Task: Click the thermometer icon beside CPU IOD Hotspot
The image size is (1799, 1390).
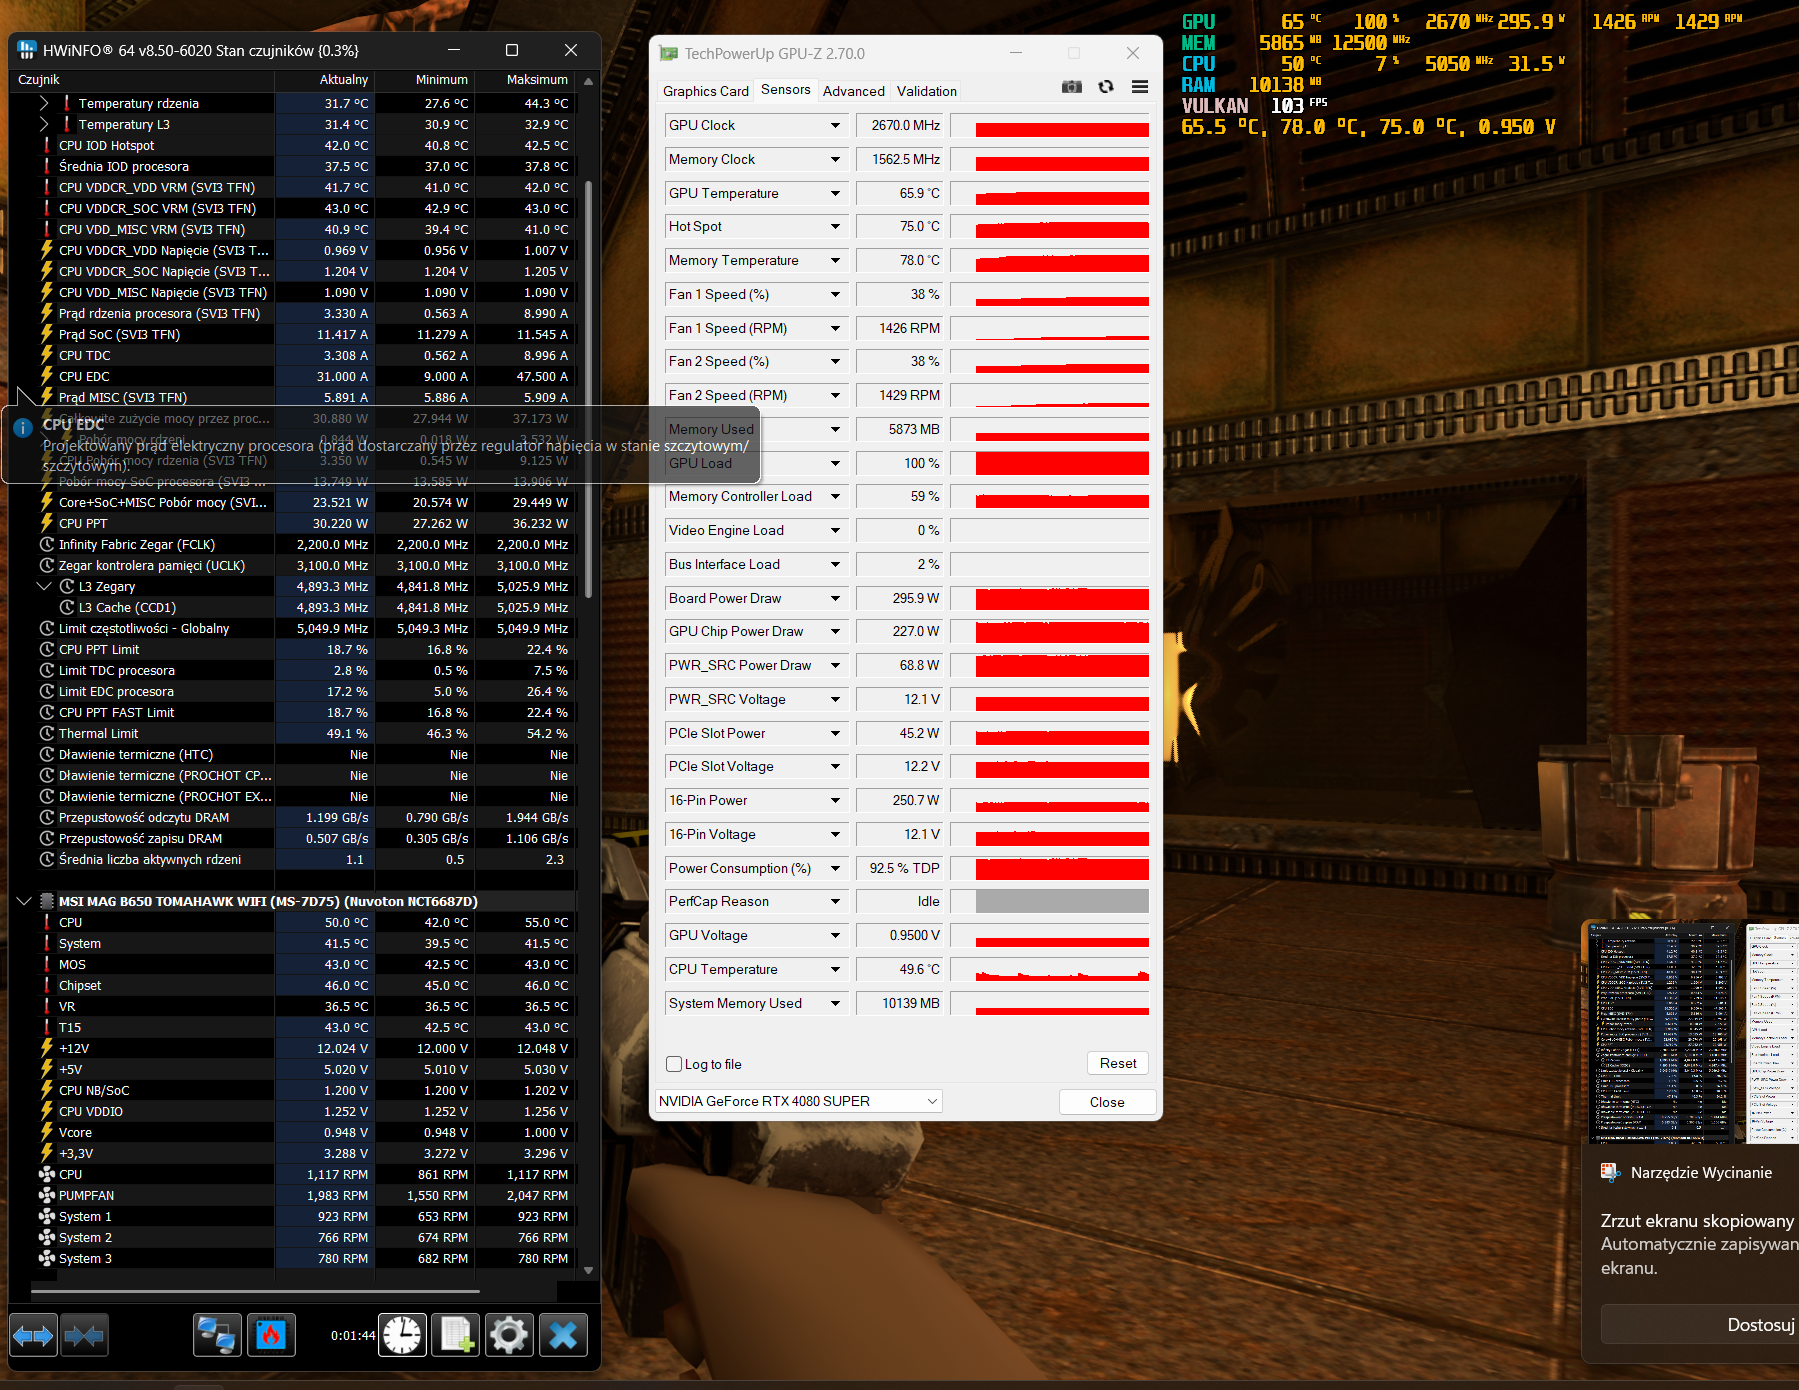Action: point(47,145)
